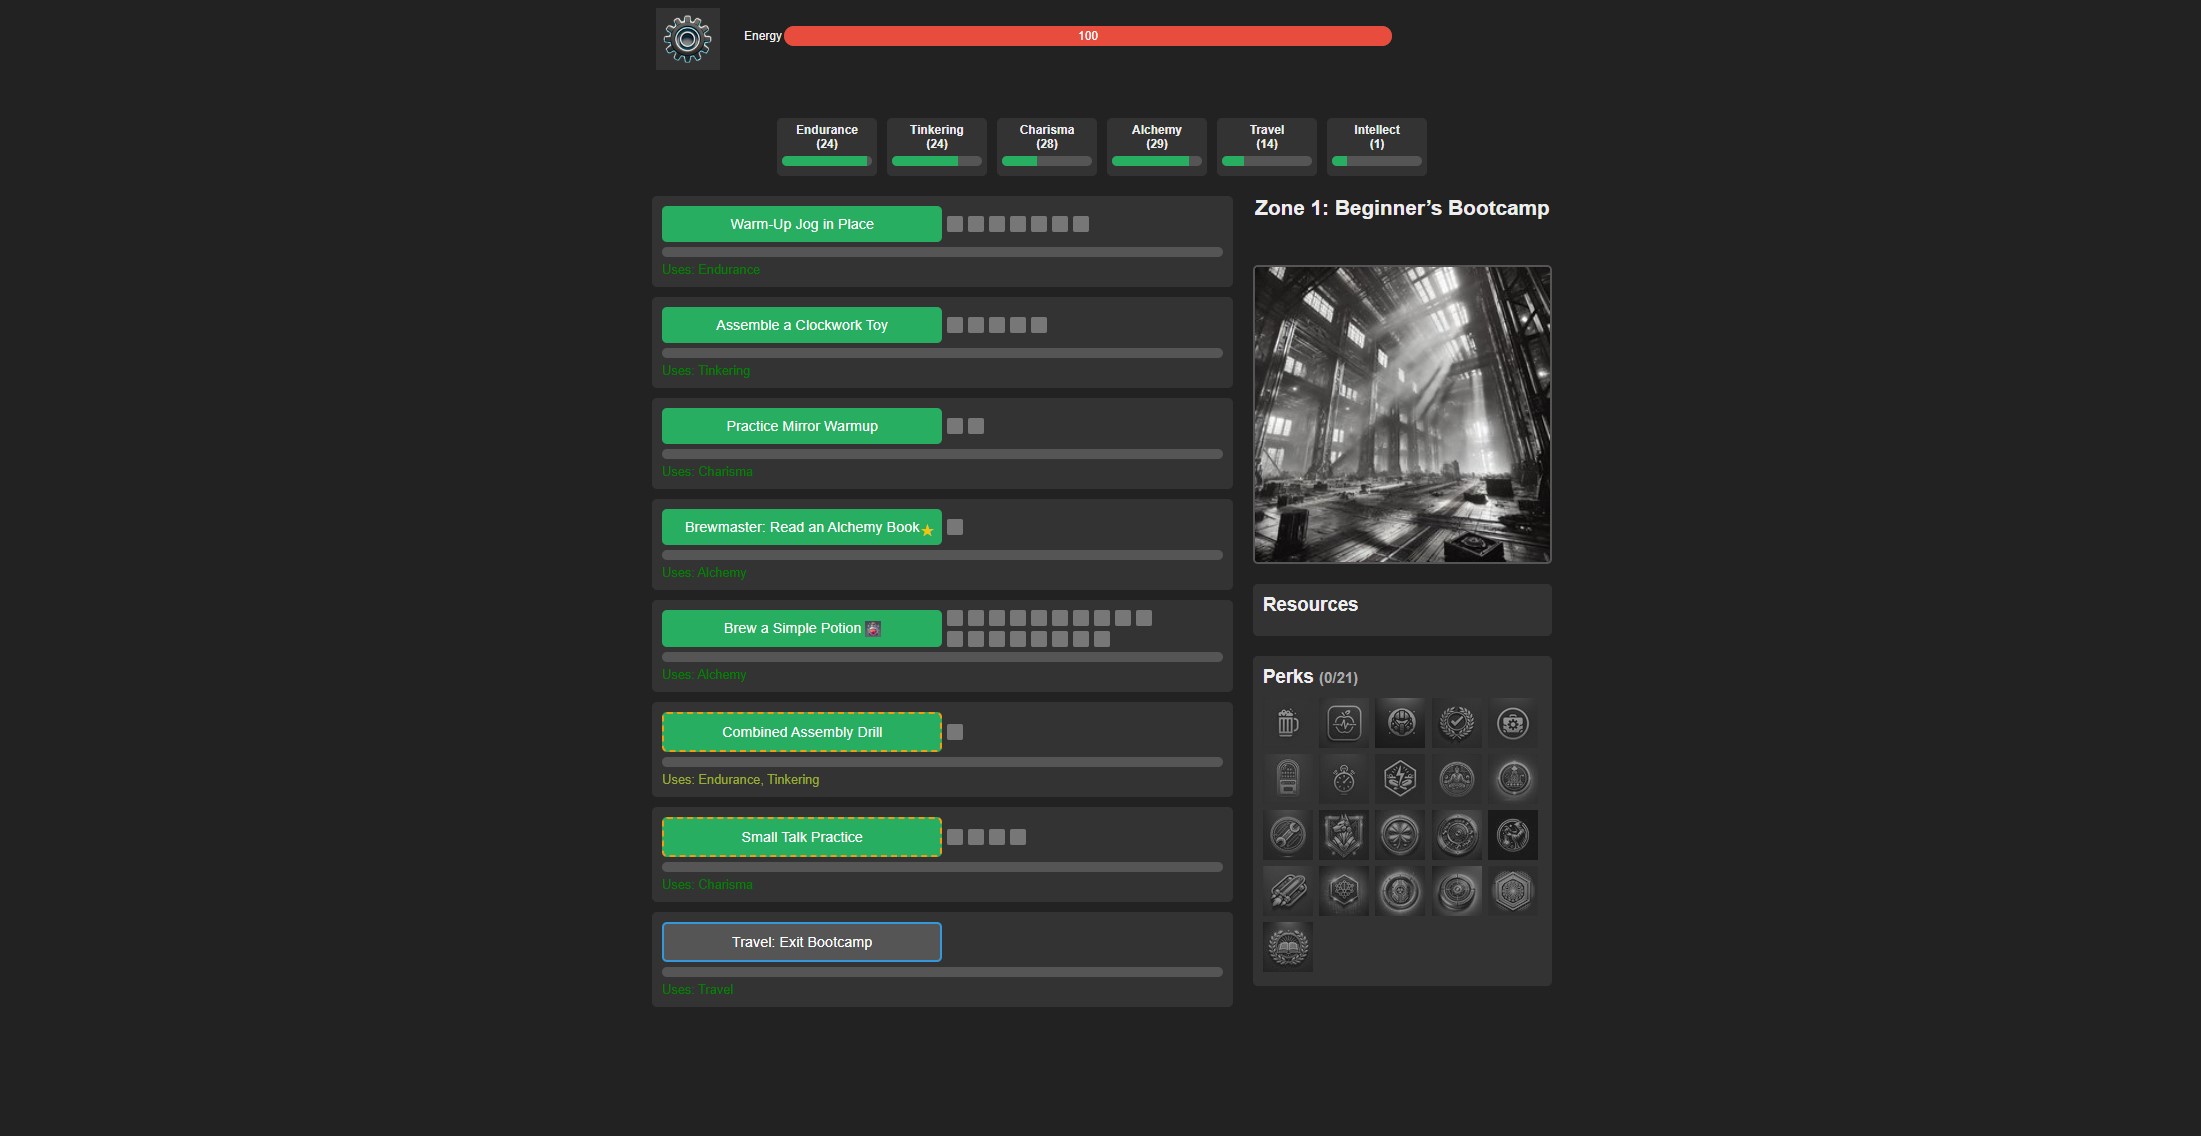
Task: Click the 'Uses: Endurance, Tinkering' label
Action: coord(740,779)
